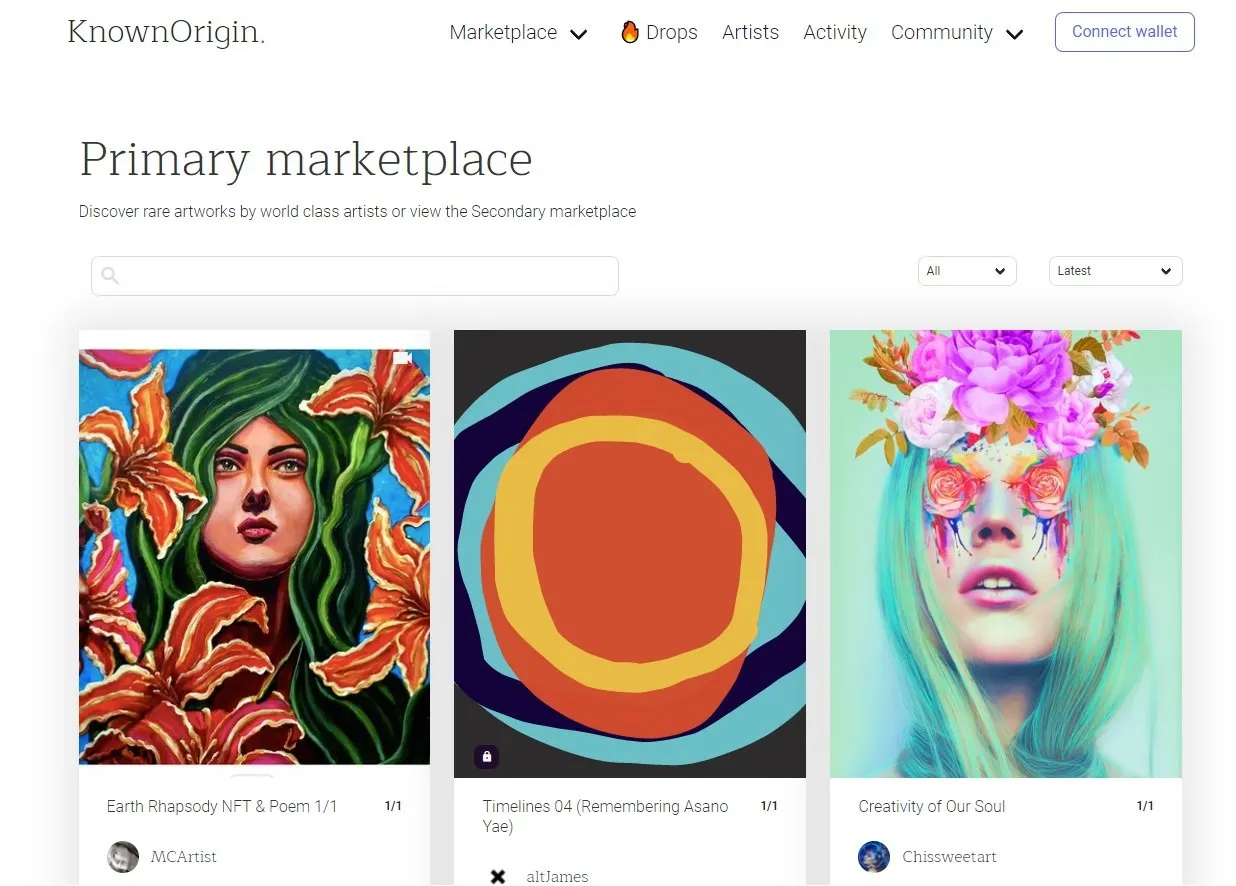Open the Latest sort dropdown
1236x886 pixels.
coord(1115,271)
